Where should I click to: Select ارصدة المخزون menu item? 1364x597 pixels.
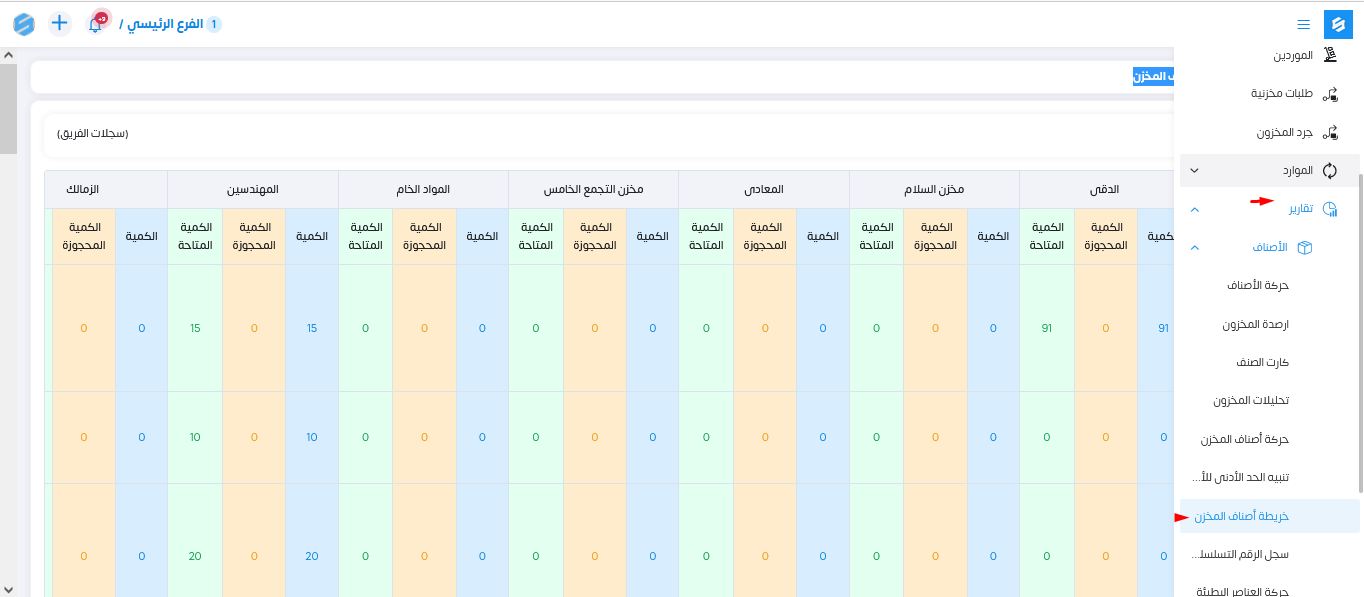click(1255, 324)
